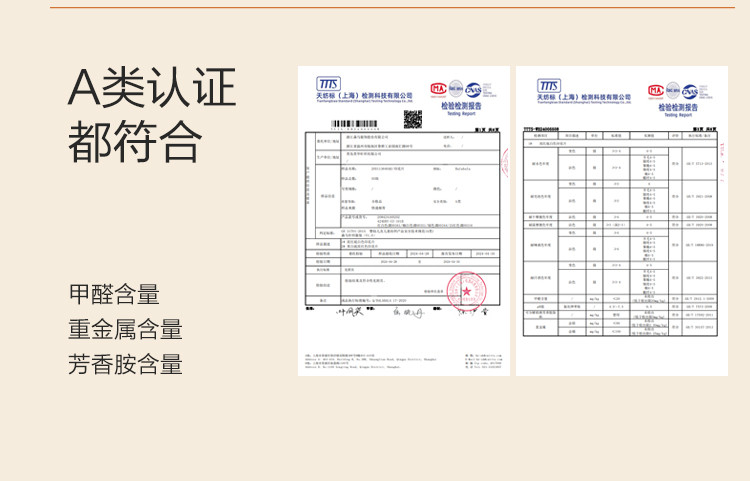Click the "都符合" heading text

134,141
